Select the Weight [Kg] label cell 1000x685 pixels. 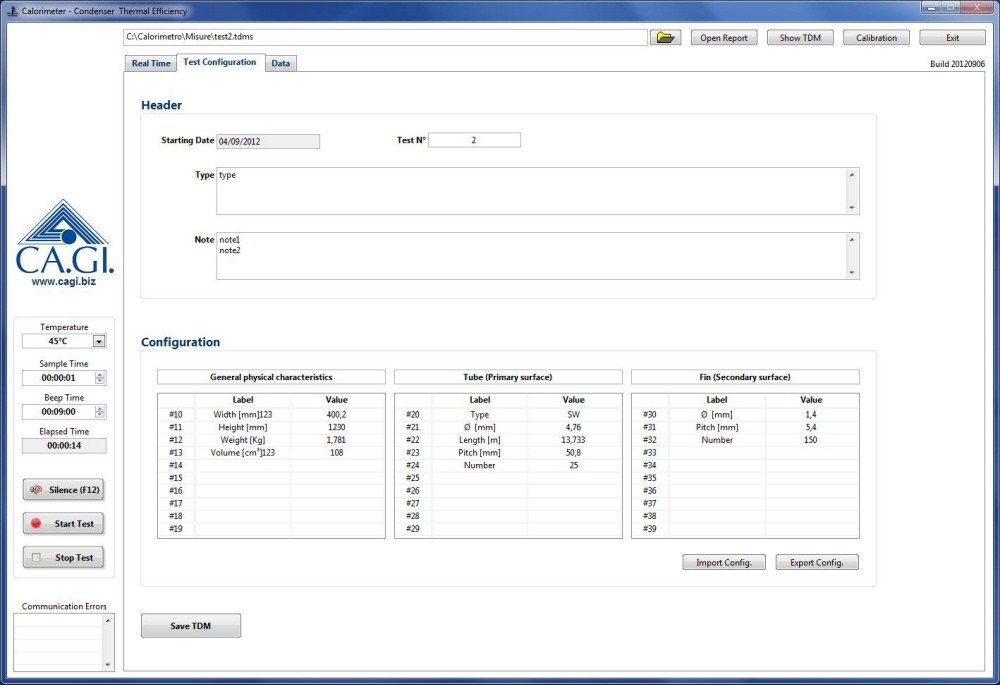click(x=242, y=440)
